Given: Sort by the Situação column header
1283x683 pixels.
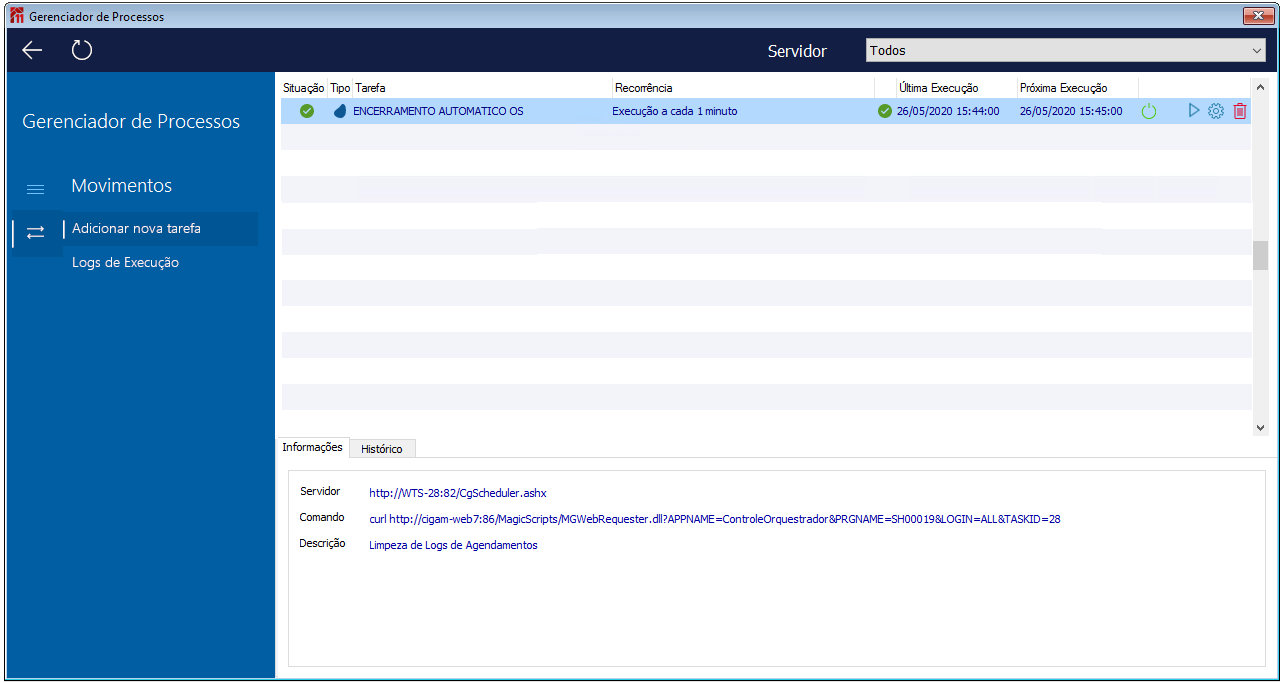Looking at the screenshot, I should click(304, 88).
